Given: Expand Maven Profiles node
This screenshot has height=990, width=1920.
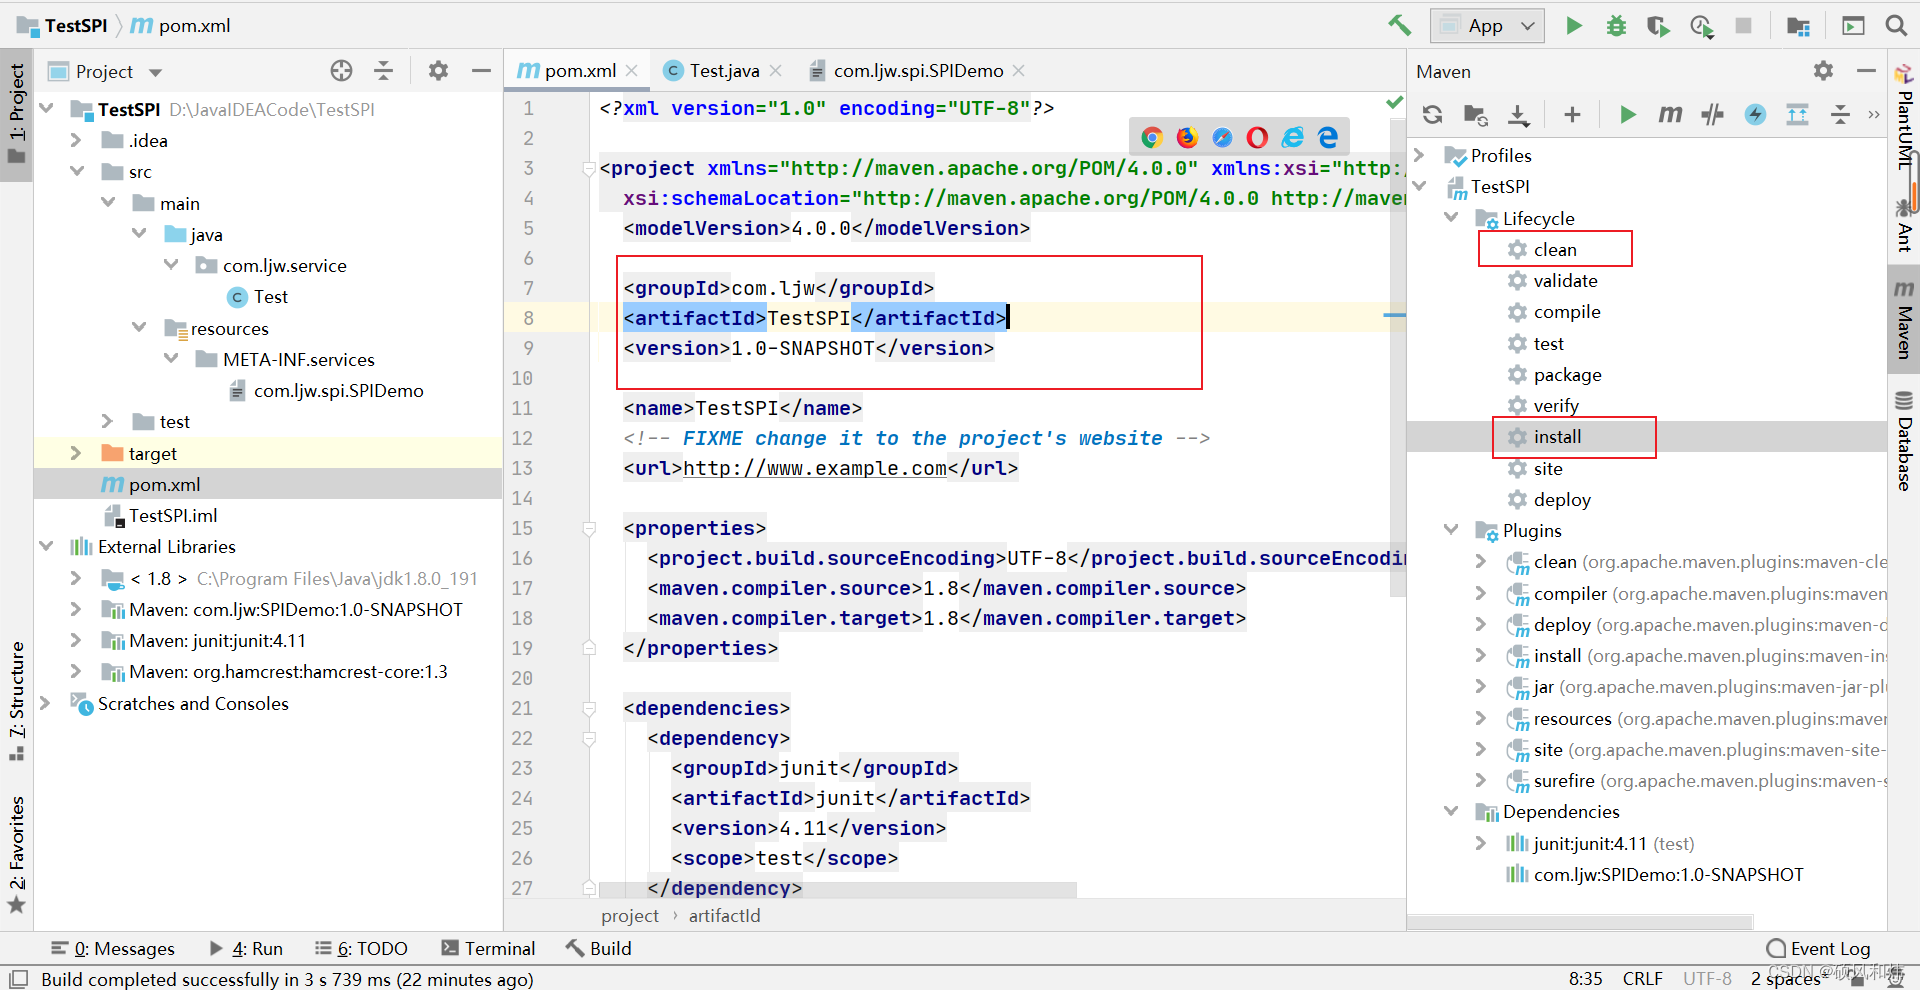Looking at the screenshot, I should tap(1419, 156).
